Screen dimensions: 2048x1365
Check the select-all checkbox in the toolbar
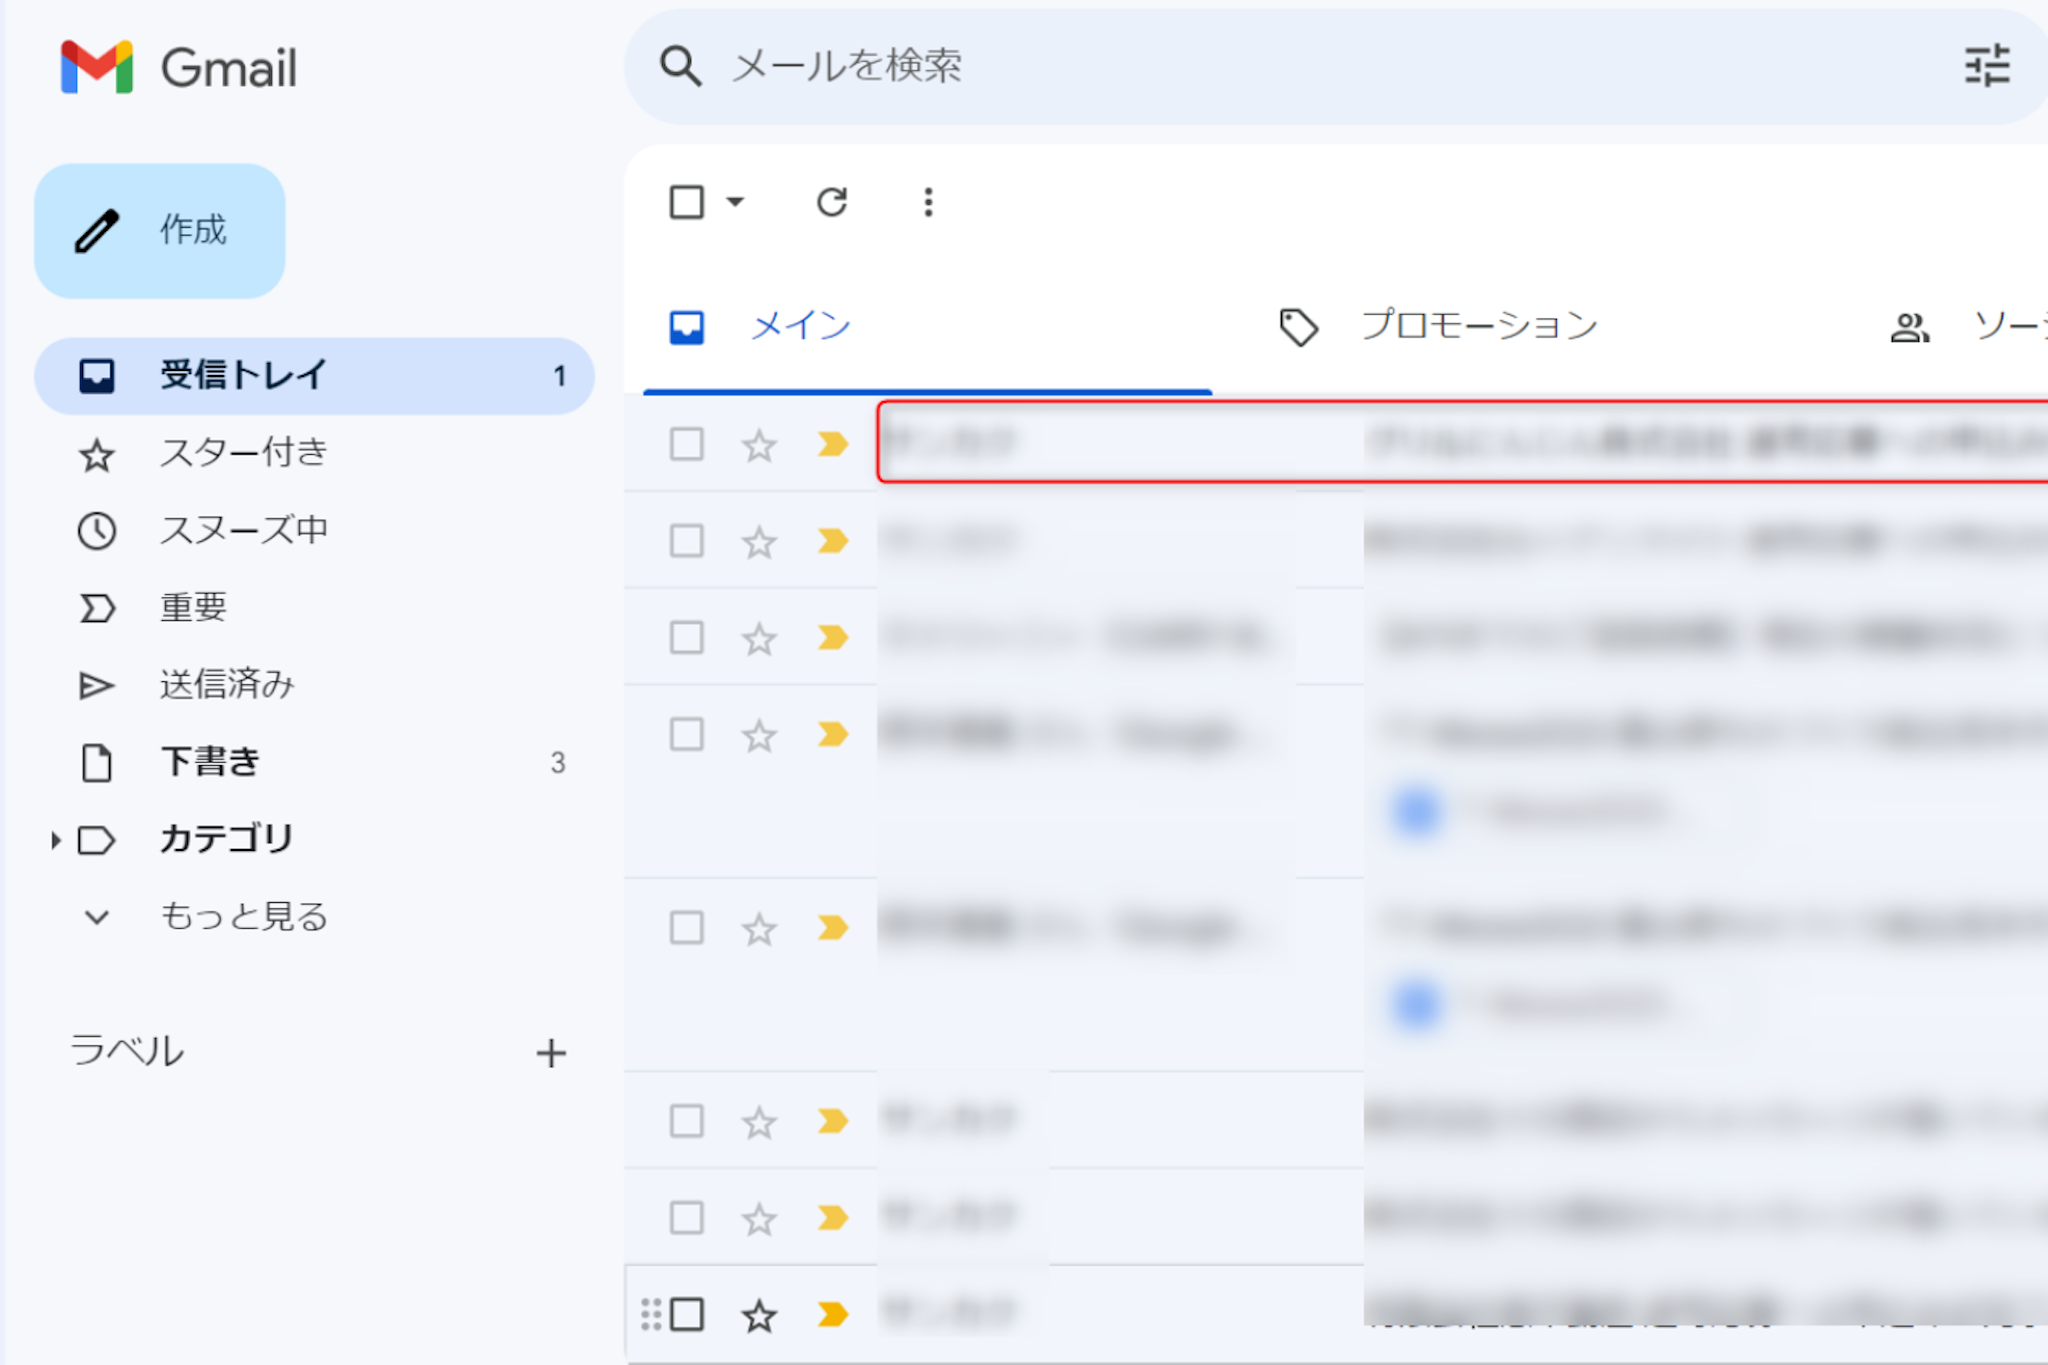[686, 203]
